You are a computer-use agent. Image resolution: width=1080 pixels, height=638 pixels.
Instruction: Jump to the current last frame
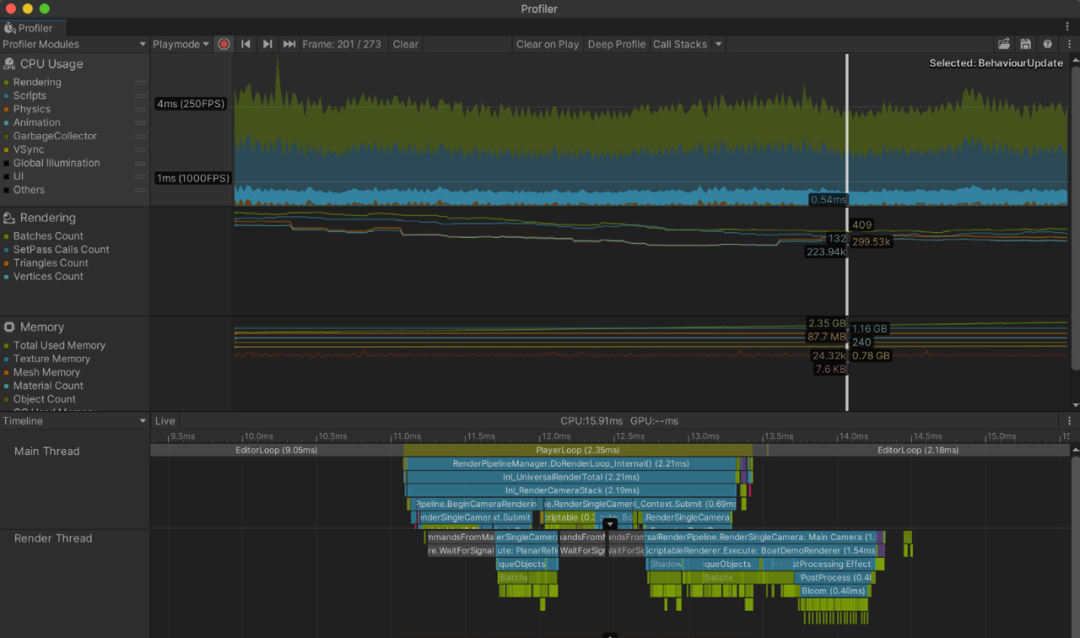click(x=289, y=44)
